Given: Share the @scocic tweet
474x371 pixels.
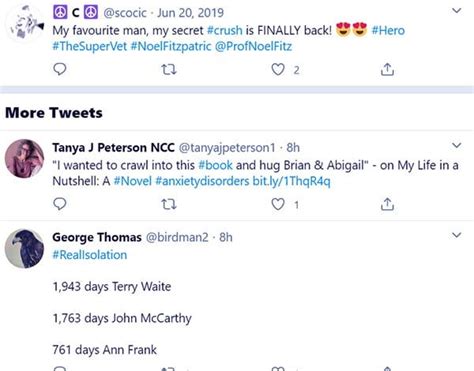Looking at the screenshot, I should point(387,69).
